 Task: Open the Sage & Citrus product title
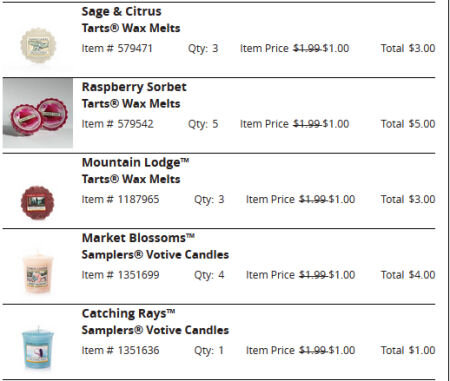121,11
